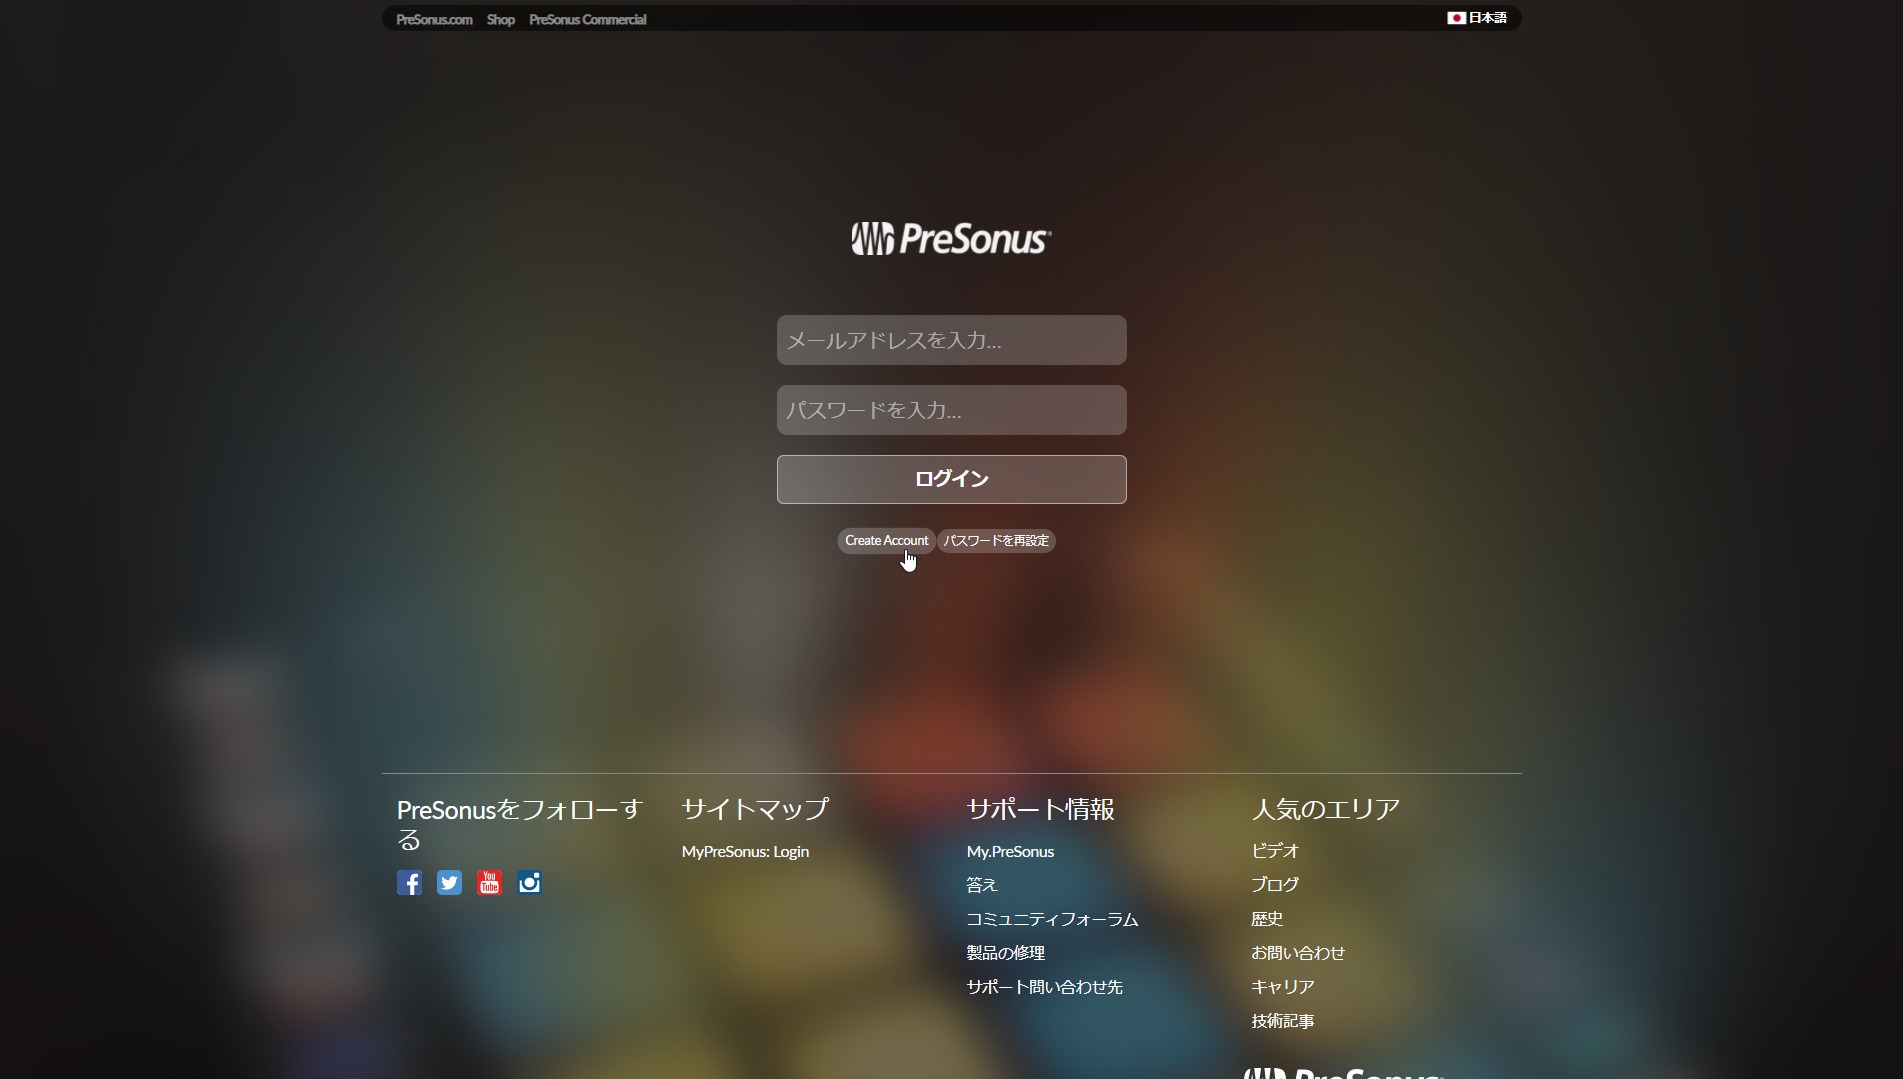Open the 歴史 link

click(1267, 919)
